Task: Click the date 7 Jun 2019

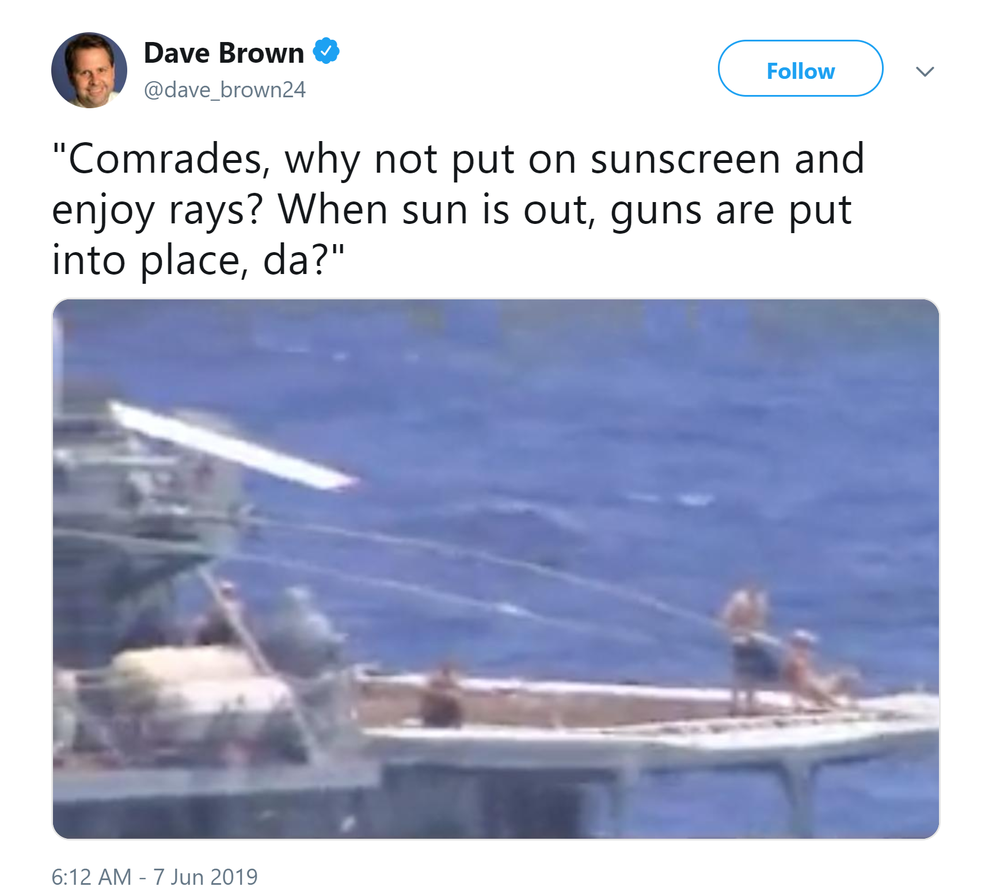Action: click(x=205, y=877)
